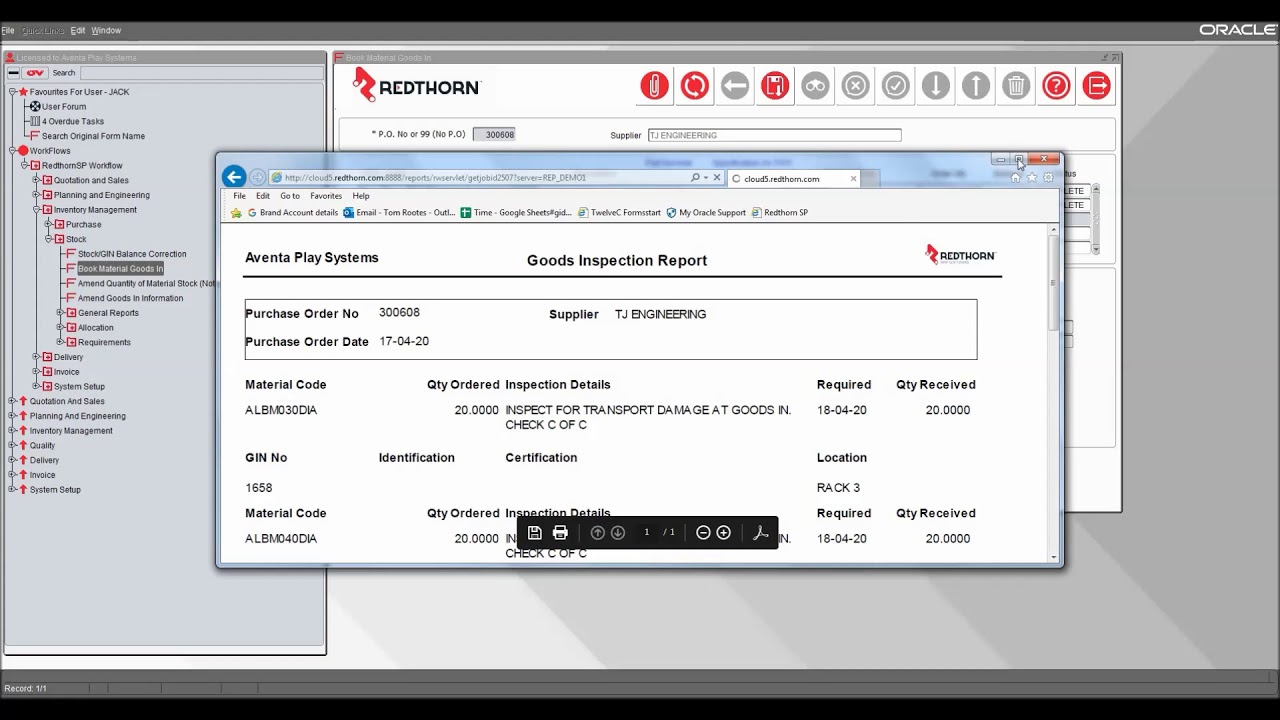Open the browser home icon
This screenshot has width=1280, height=720.
point(1016,178)
